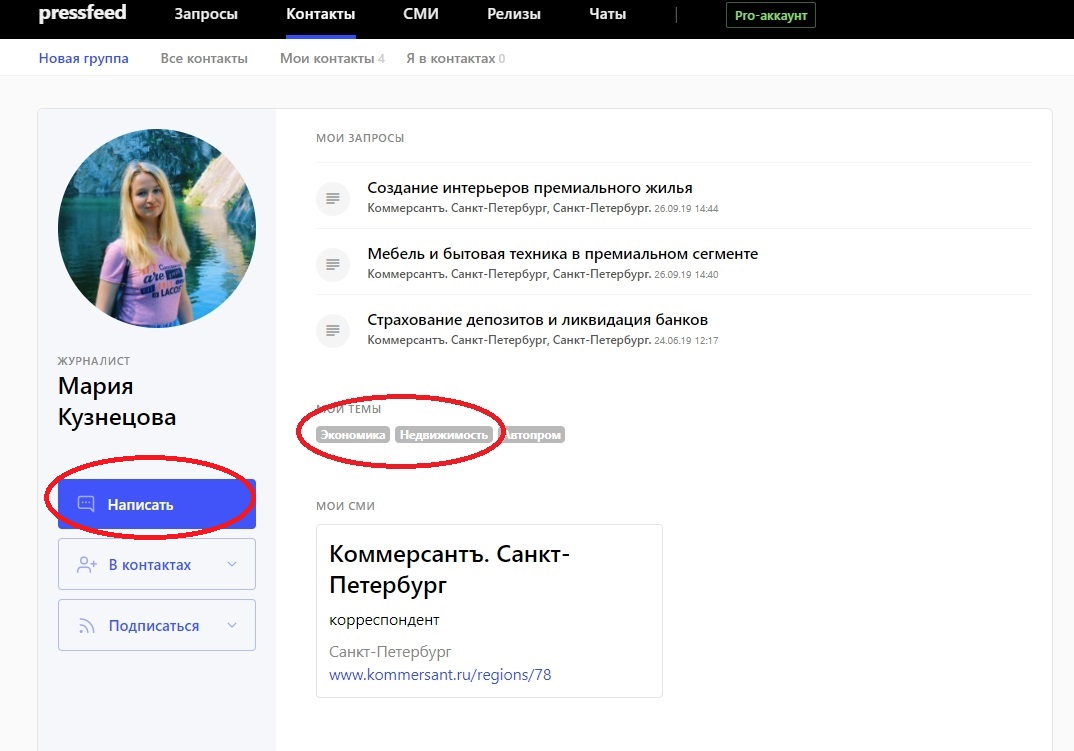Screen dimensions: 1074x751
Task: Switch to the Все контакты tab
Action: click(204, 59)
